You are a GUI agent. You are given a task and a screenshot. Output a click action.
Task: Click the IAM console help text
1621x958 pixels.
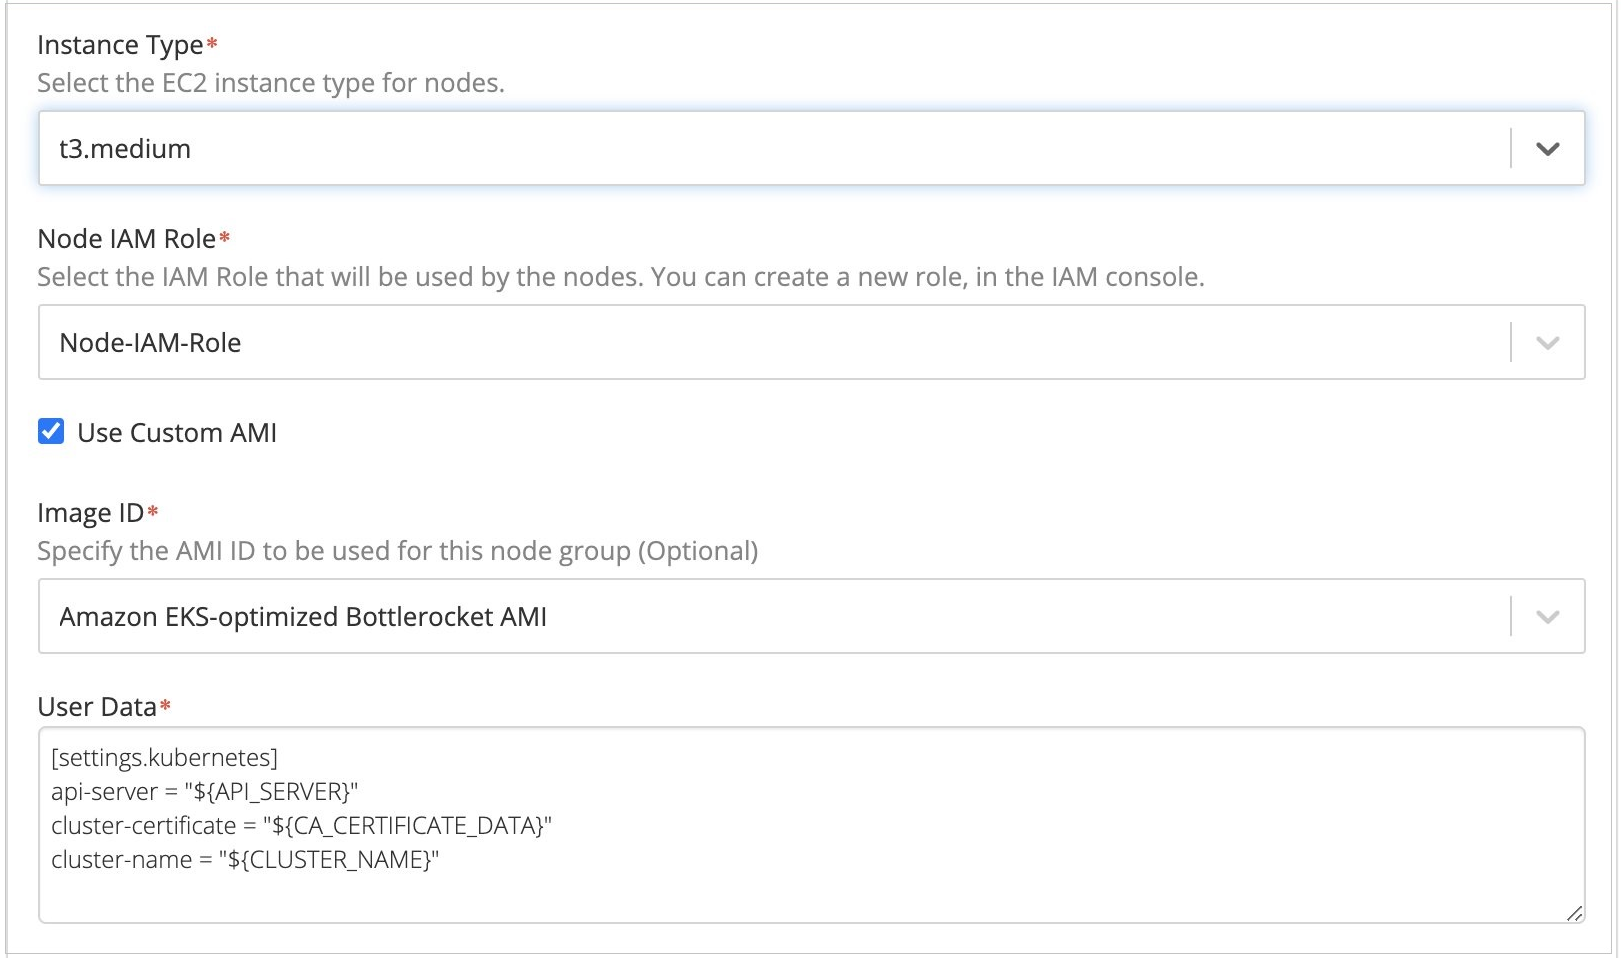(620, 277)
